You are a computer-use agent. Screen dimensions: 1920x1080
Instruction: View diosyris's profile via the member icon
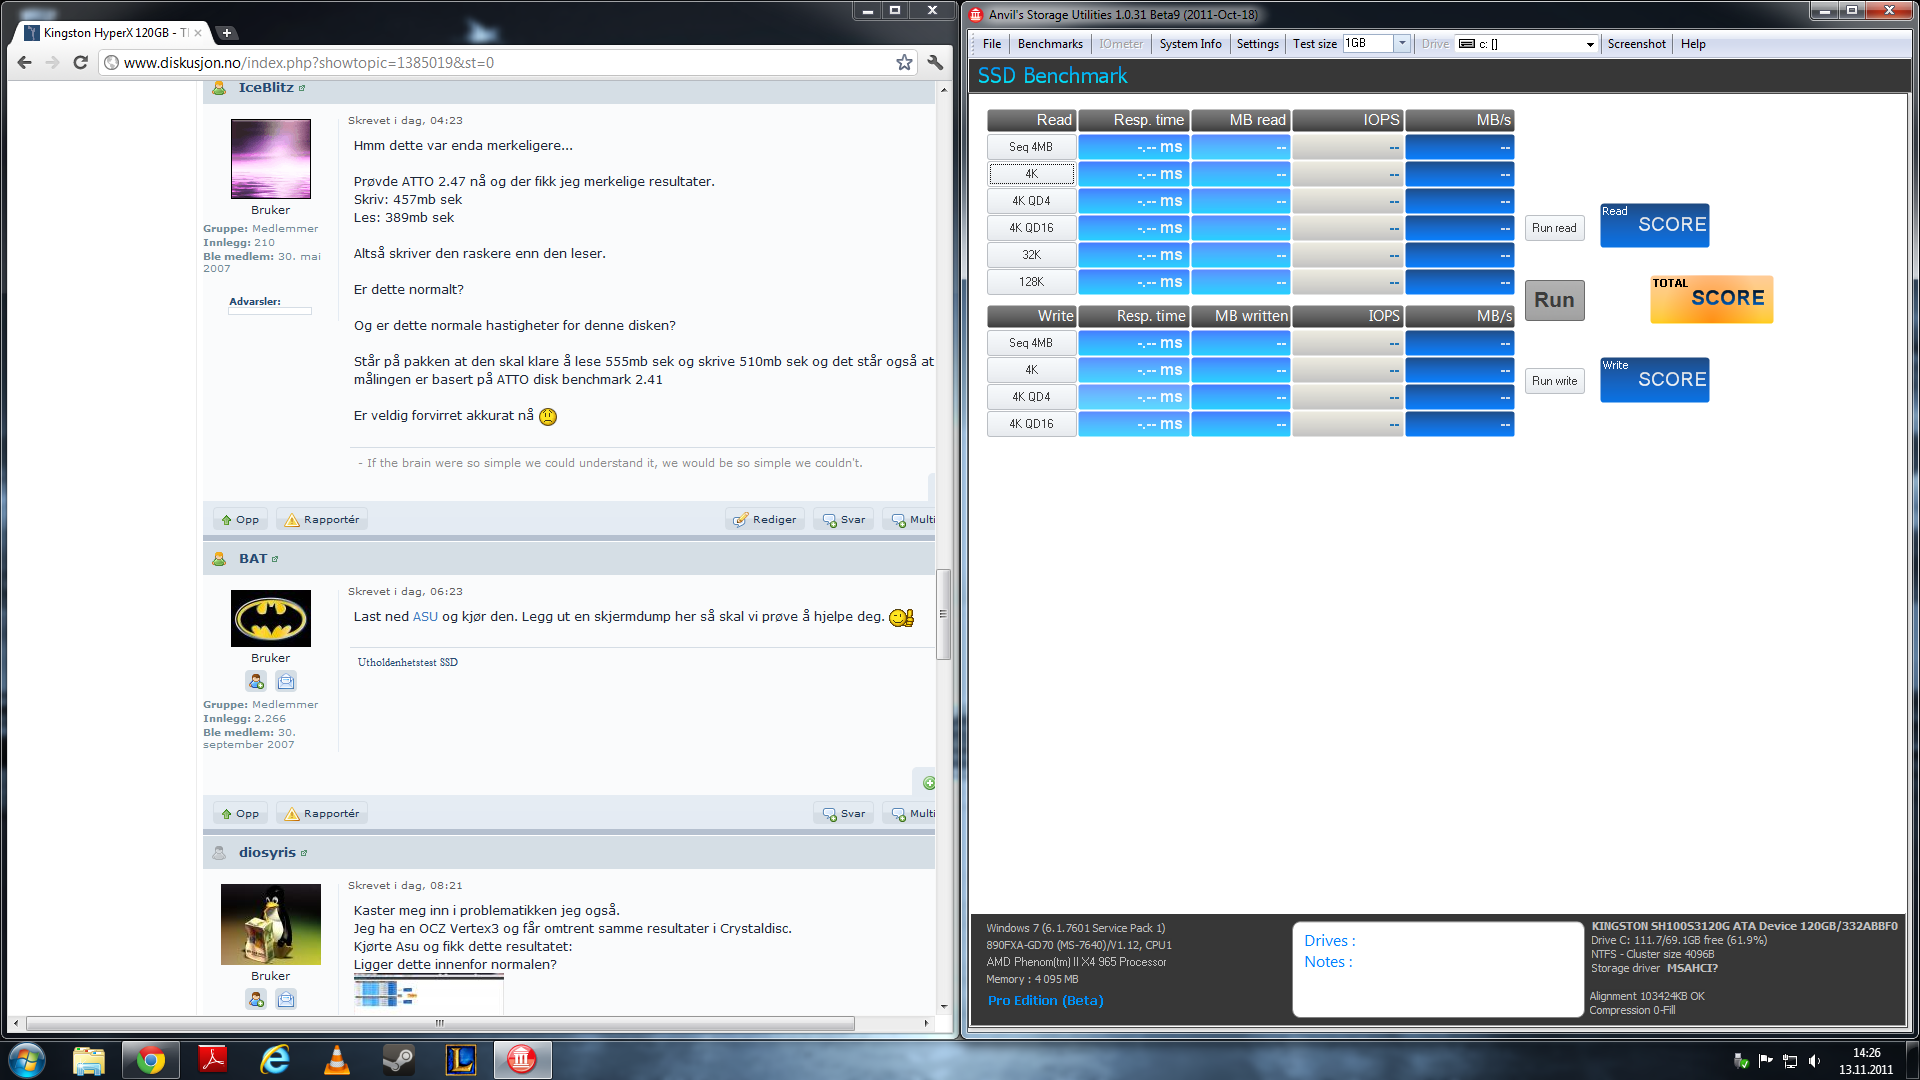pyautogui.click(x=256, y=999)
